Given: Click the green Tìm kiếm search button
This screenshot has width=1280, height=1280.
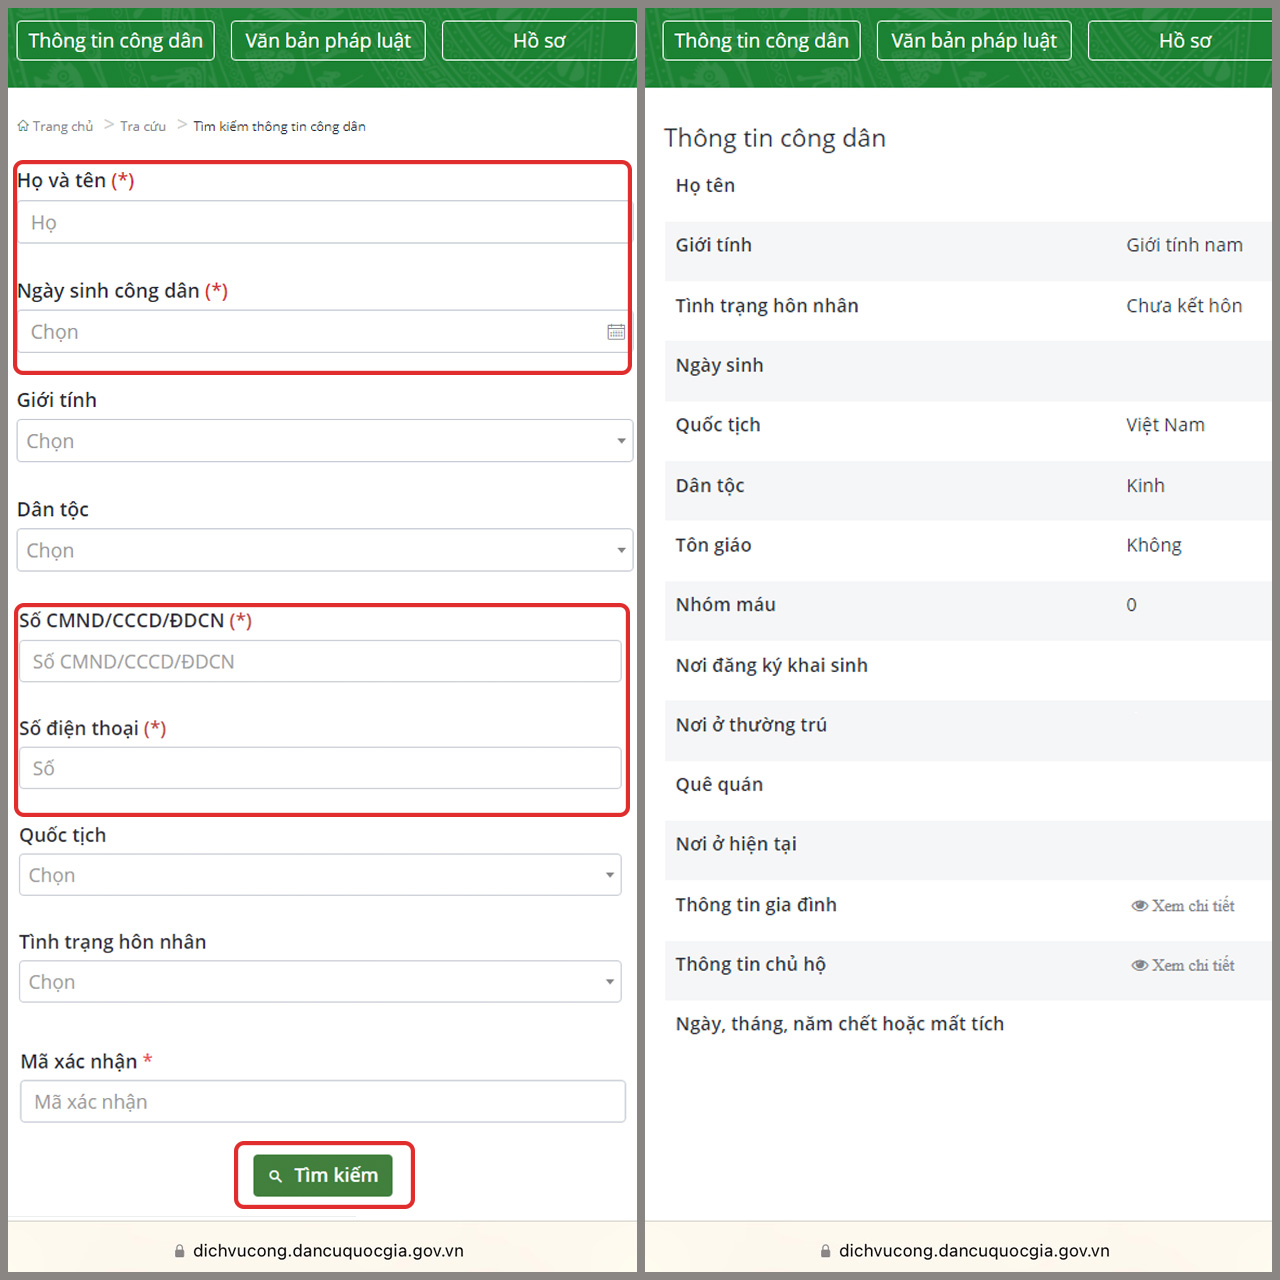Looking at the screenshot, I should point(323,1175).
